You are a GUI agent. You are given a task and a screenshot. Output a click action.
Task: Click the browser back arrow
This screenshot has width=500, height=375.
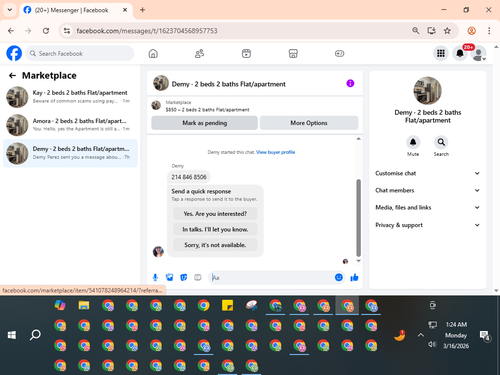tap(11, 31)
